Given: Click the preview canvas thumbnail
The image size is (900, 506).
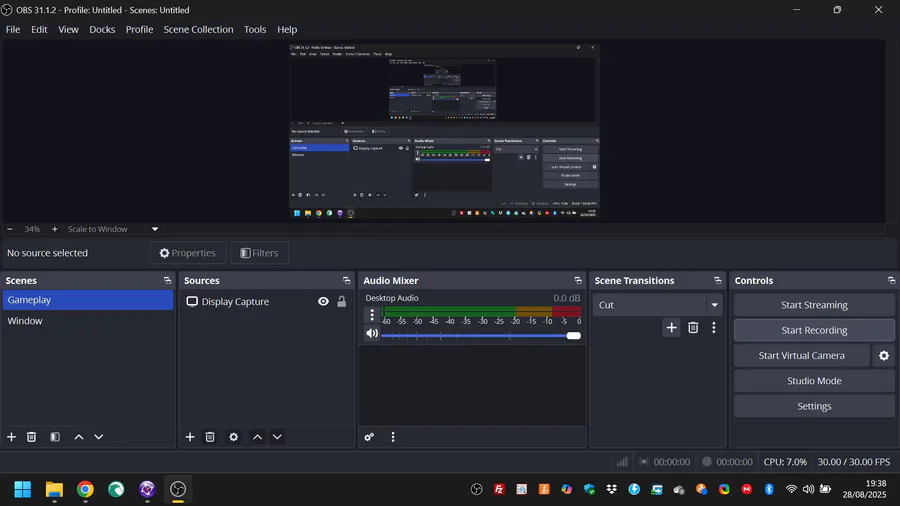Looking at the screenshot, I should point(444,131).
